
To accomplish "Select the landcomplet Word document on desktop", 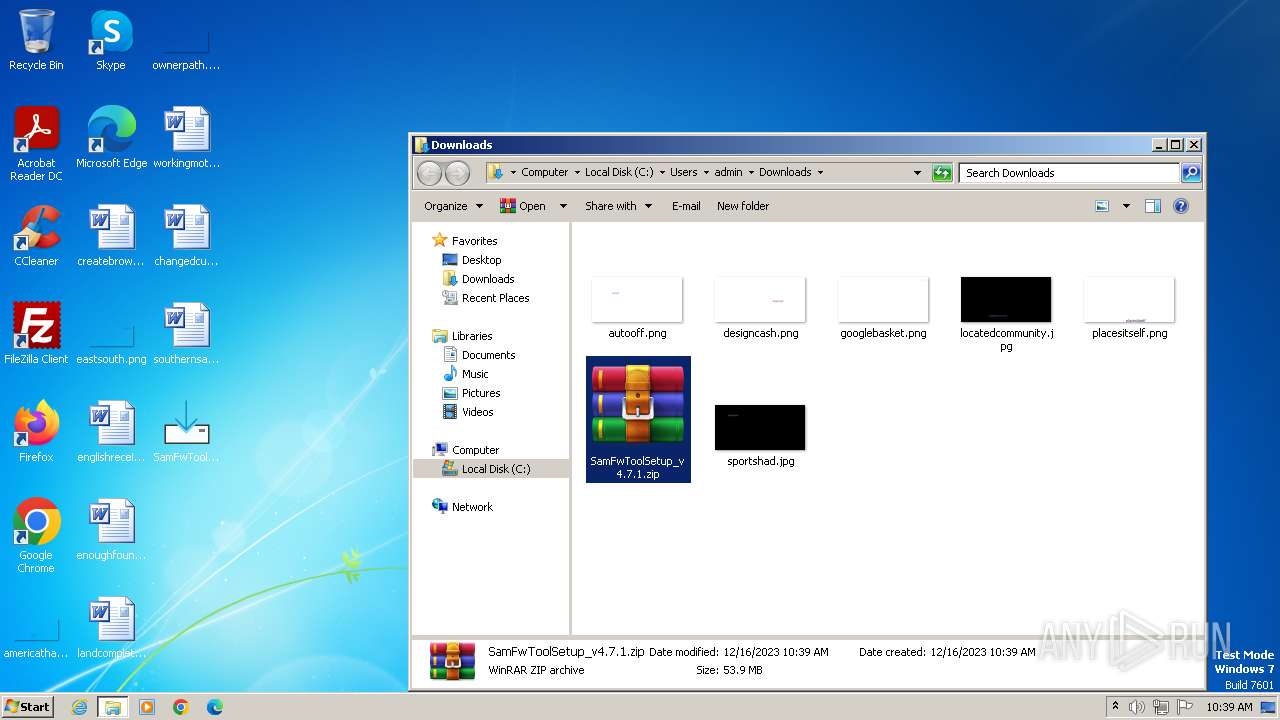I will pyautogui.click(x=111, y=627).
